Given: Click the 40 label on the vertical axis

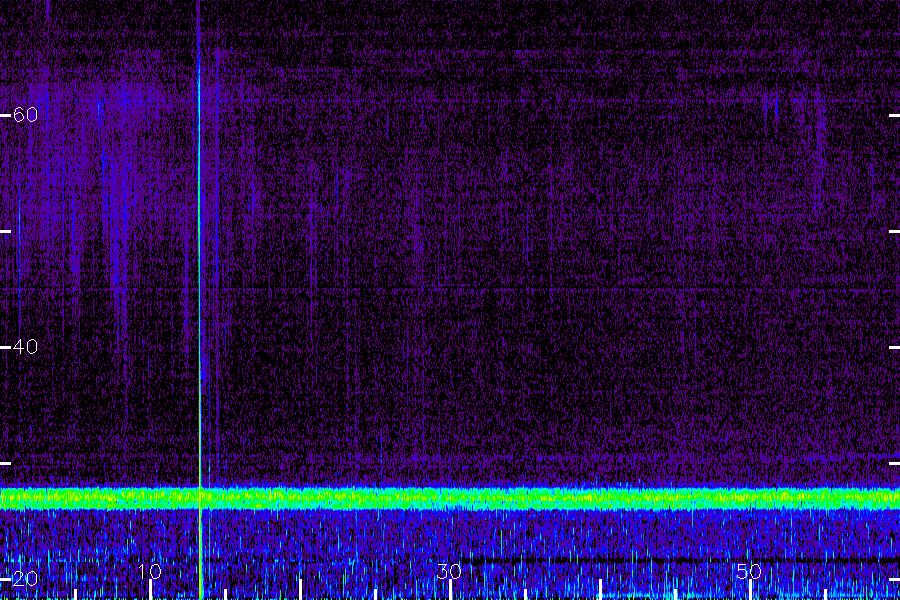Looking at the screenshot, I should click(x=25, y=347).
